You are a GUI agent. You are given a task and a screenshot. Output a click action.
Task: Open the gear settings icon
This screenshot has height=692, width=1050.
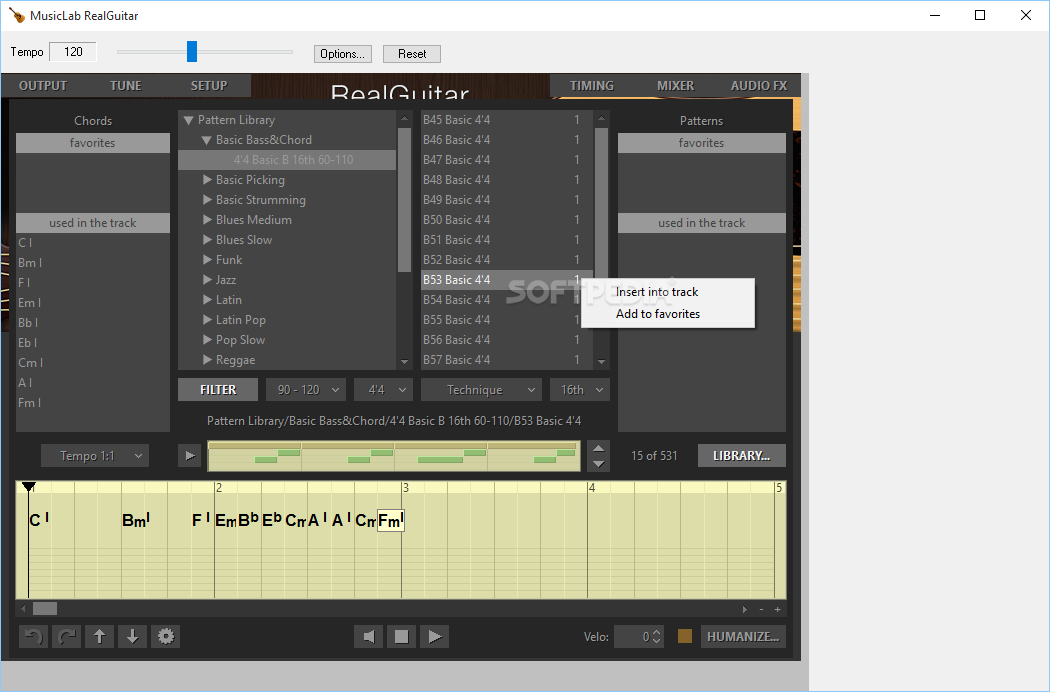coord(166,636)
